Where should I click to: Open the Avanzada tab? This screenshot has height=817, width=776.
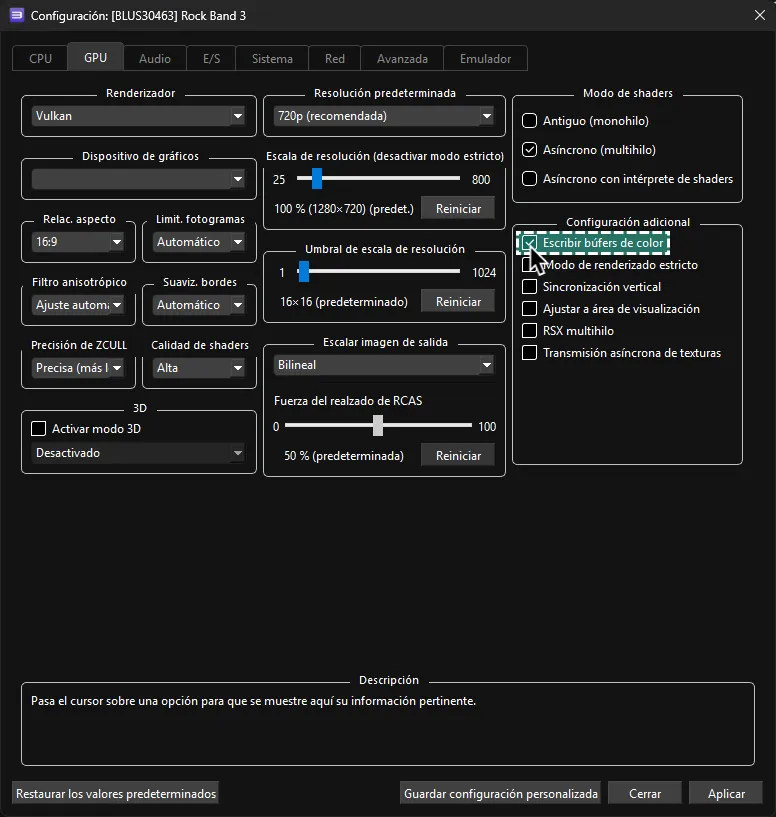tap(402, 58)
